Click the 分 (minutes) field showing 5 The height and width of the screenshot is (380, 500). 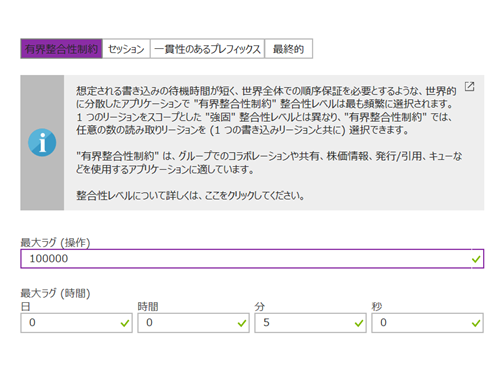coord(310,323)
